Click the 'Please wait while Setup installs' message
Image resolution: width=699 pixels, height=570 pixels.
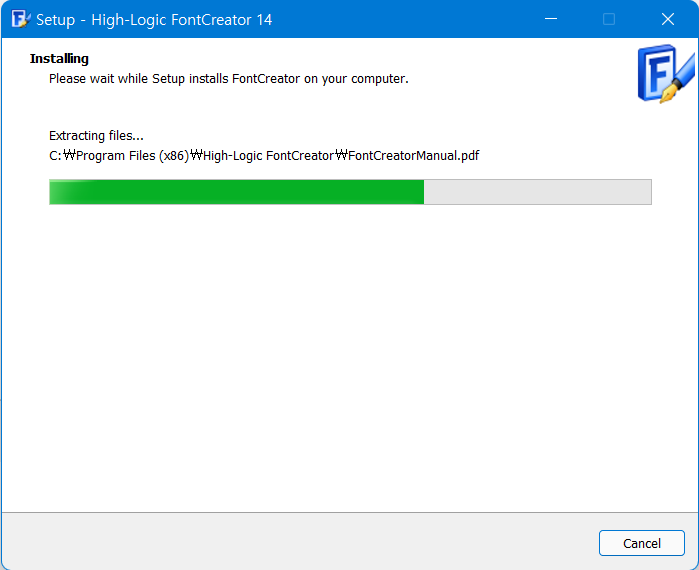tap(229, 79)
